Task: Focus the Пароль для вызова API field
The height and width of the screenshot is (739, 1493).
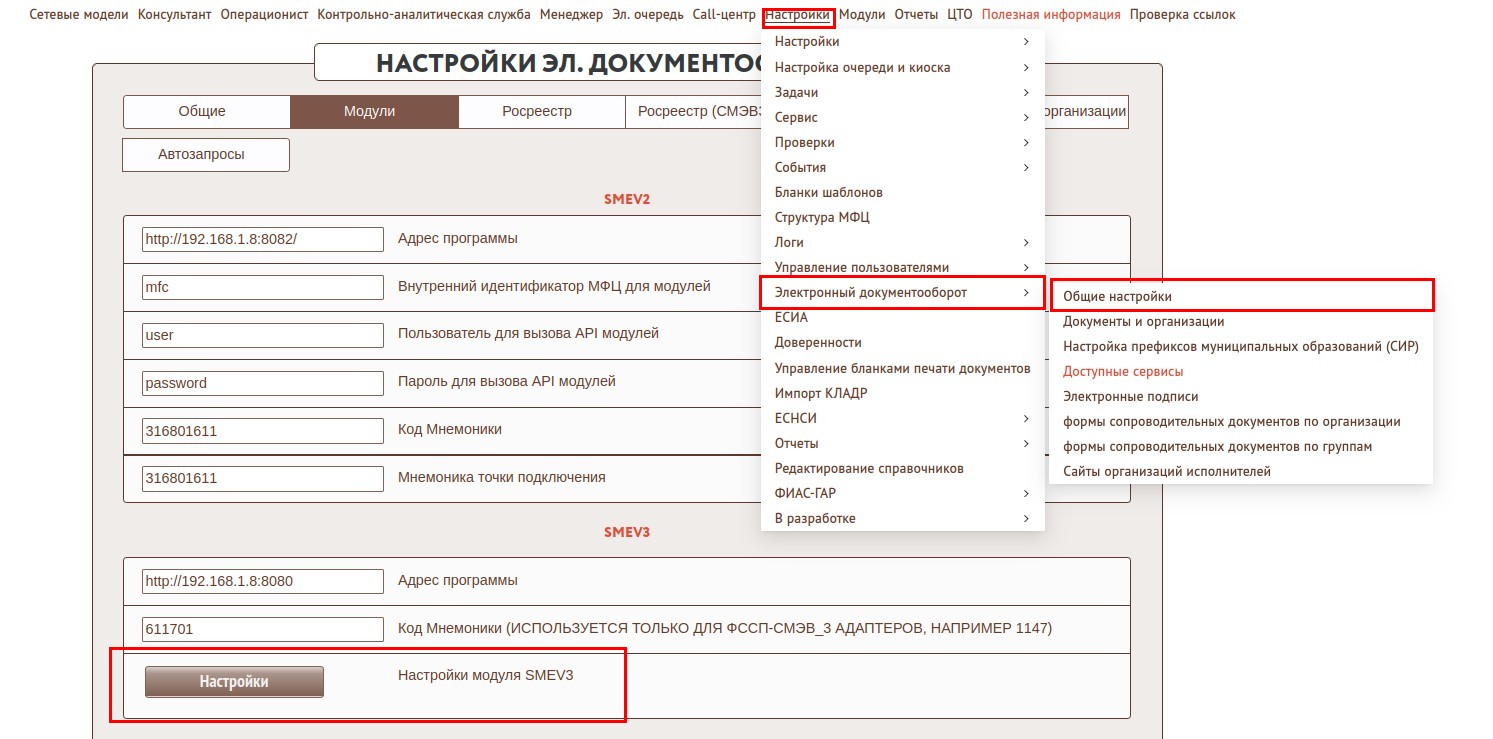Action: coord(263,383)
